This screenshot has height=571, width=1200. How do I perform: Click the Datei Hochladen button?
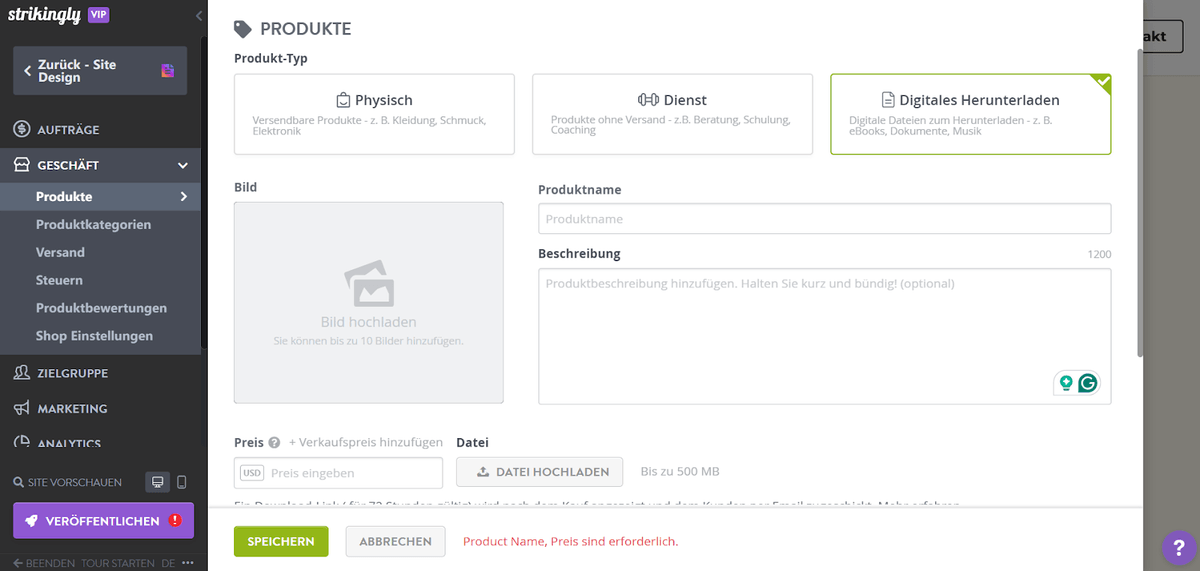click(540, 472)
